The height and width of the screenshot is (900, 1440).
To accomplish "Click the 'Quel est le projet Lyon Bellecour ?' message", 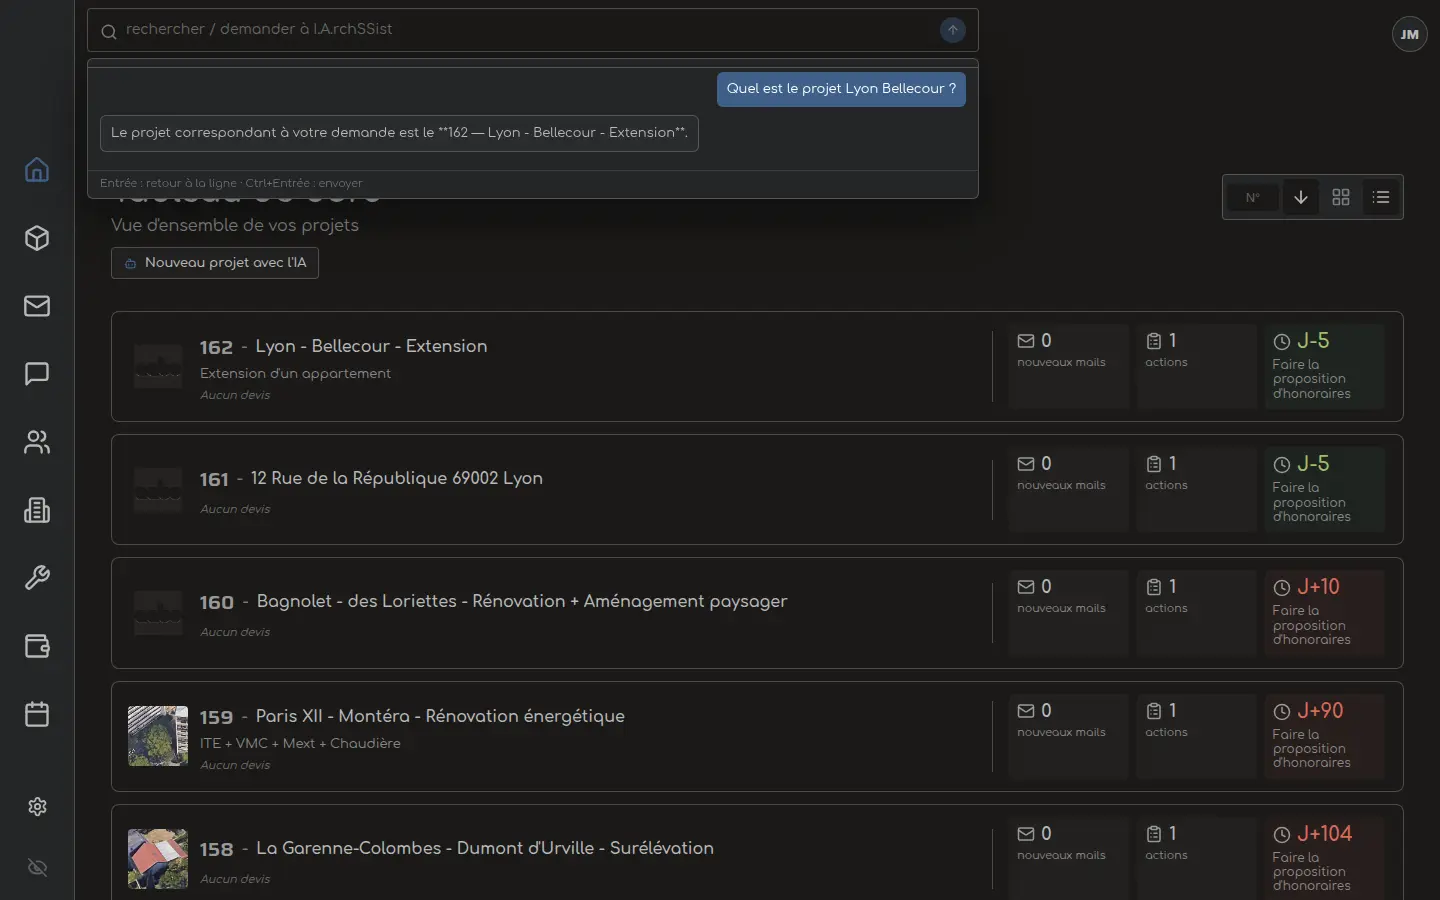I will tap(841, 89).
